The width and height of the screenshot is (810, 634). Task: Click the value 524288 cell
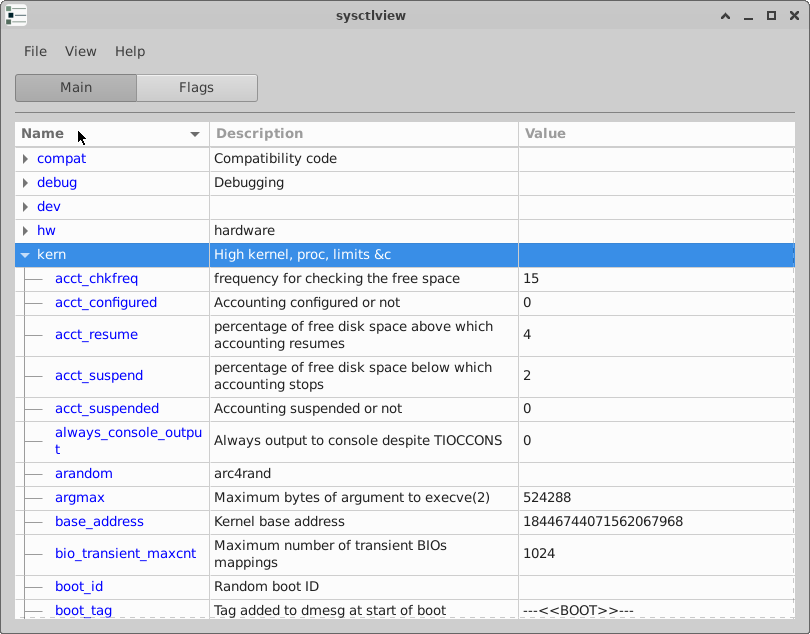pos(547,498)
